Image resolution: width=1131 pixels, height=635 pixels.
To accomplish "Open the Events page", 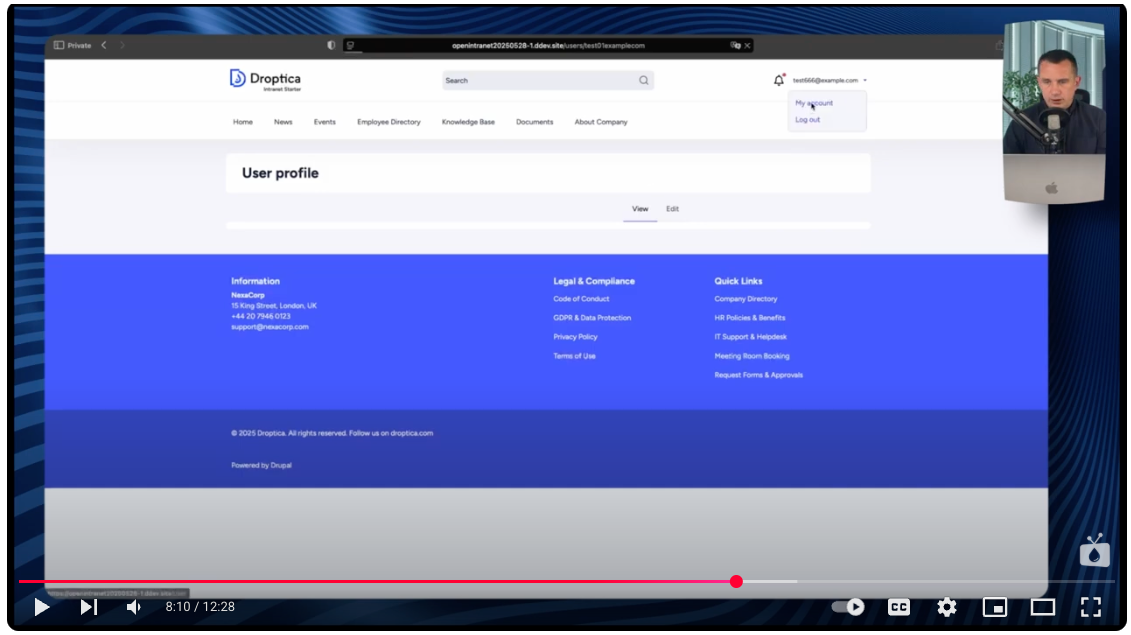I will point(325,122).
